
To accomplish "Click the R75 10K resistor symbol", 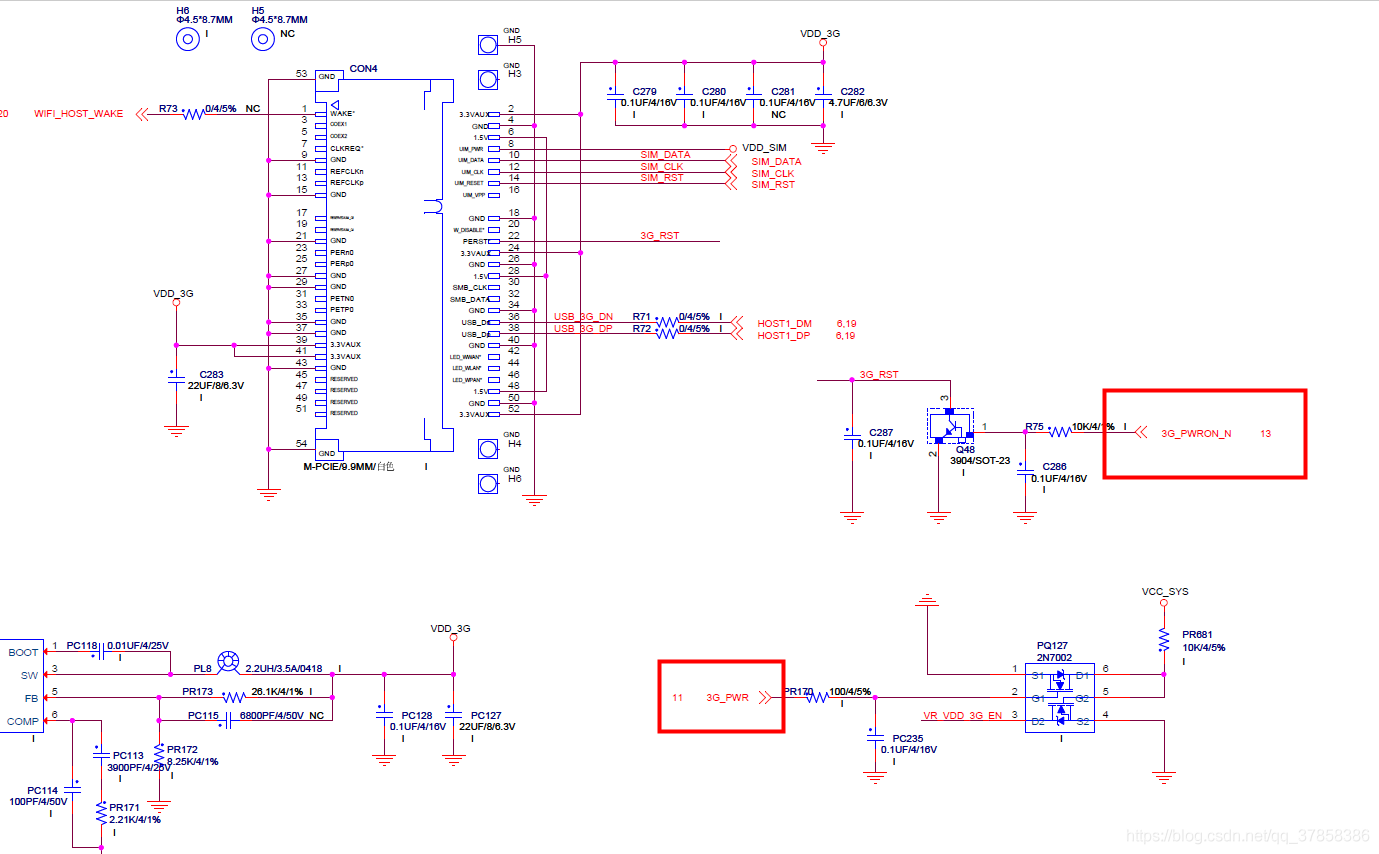I will tap(1059, 432).
